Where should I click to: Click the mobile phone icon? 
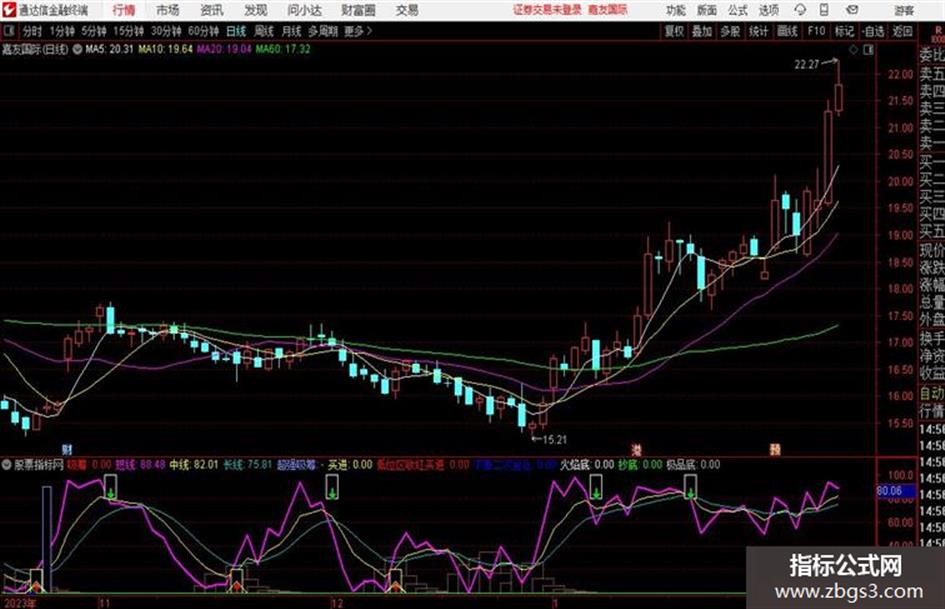[824, 10]
